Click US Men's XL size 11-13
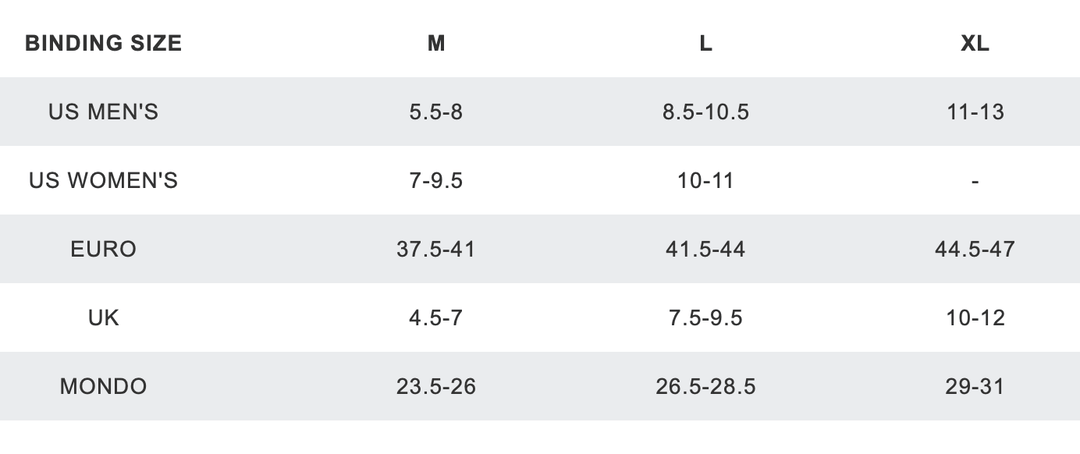Screen dimensions: 1080x454 [974, 112]
